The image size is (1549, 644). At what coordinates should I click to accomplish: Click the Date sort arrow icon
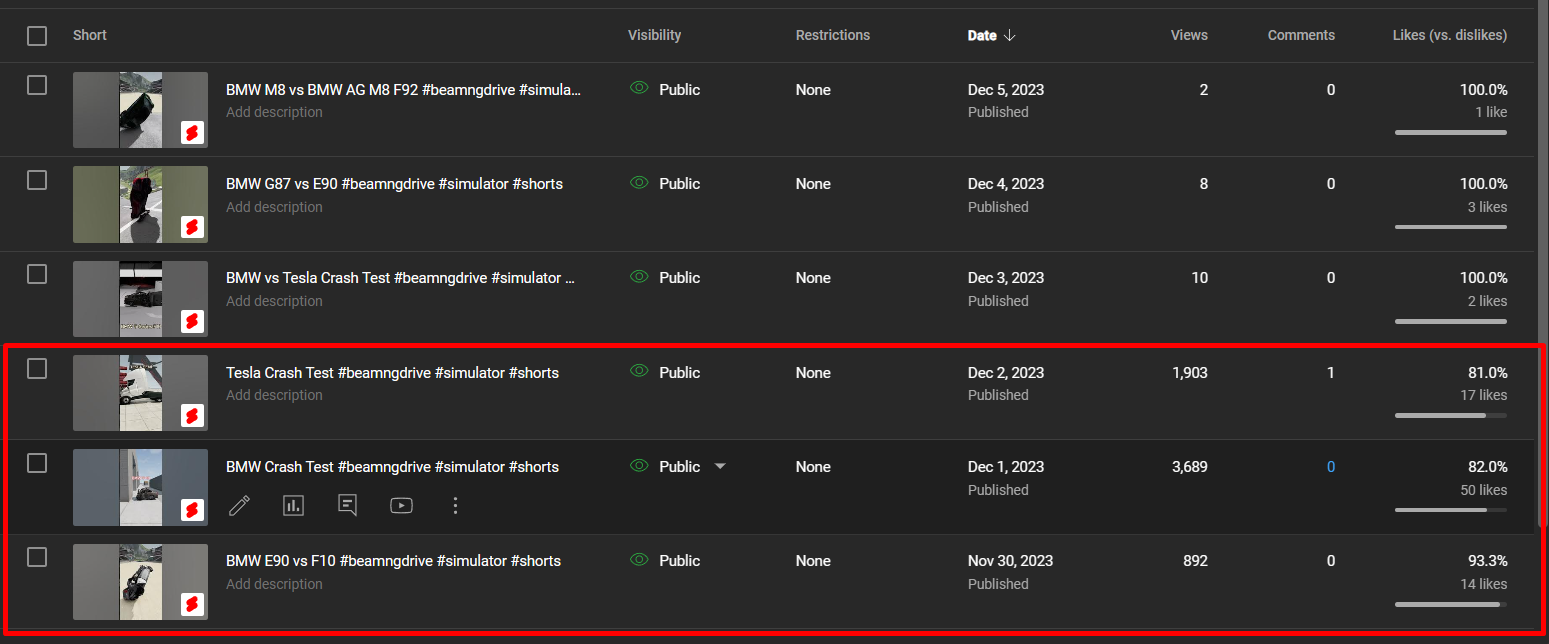point(1009,35)
